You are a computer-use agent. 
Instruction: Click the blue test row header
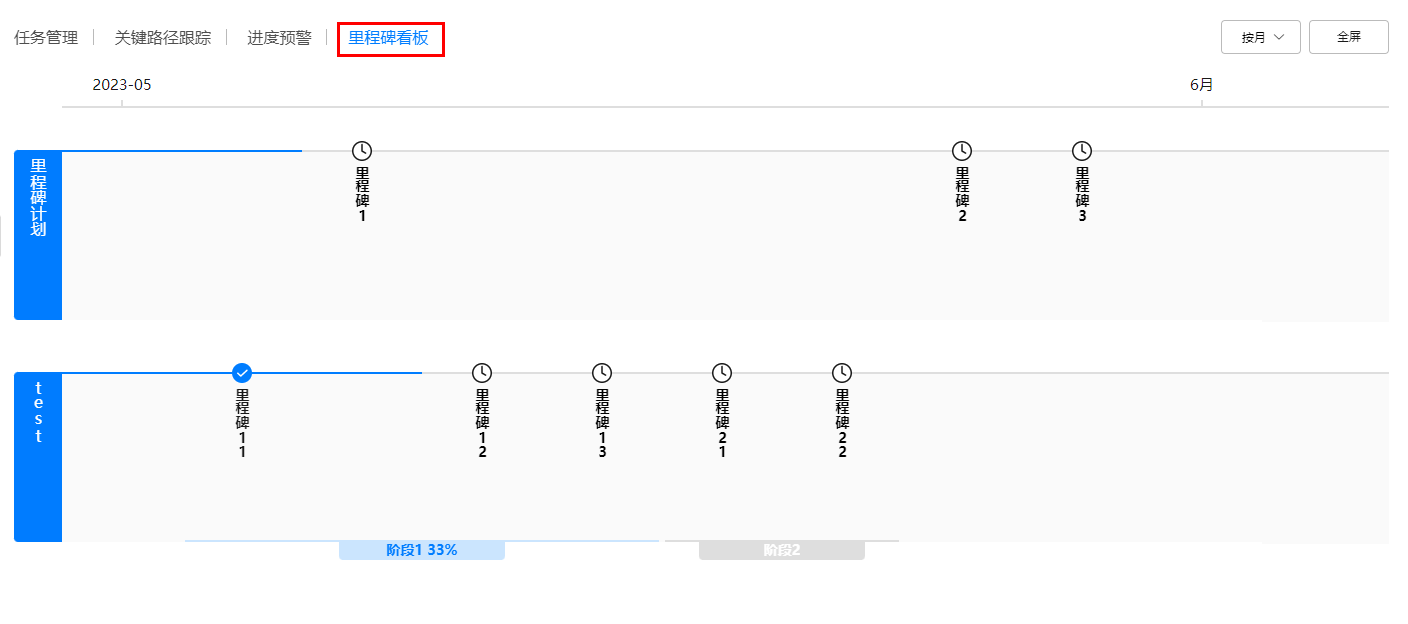(x=38, y=457)
